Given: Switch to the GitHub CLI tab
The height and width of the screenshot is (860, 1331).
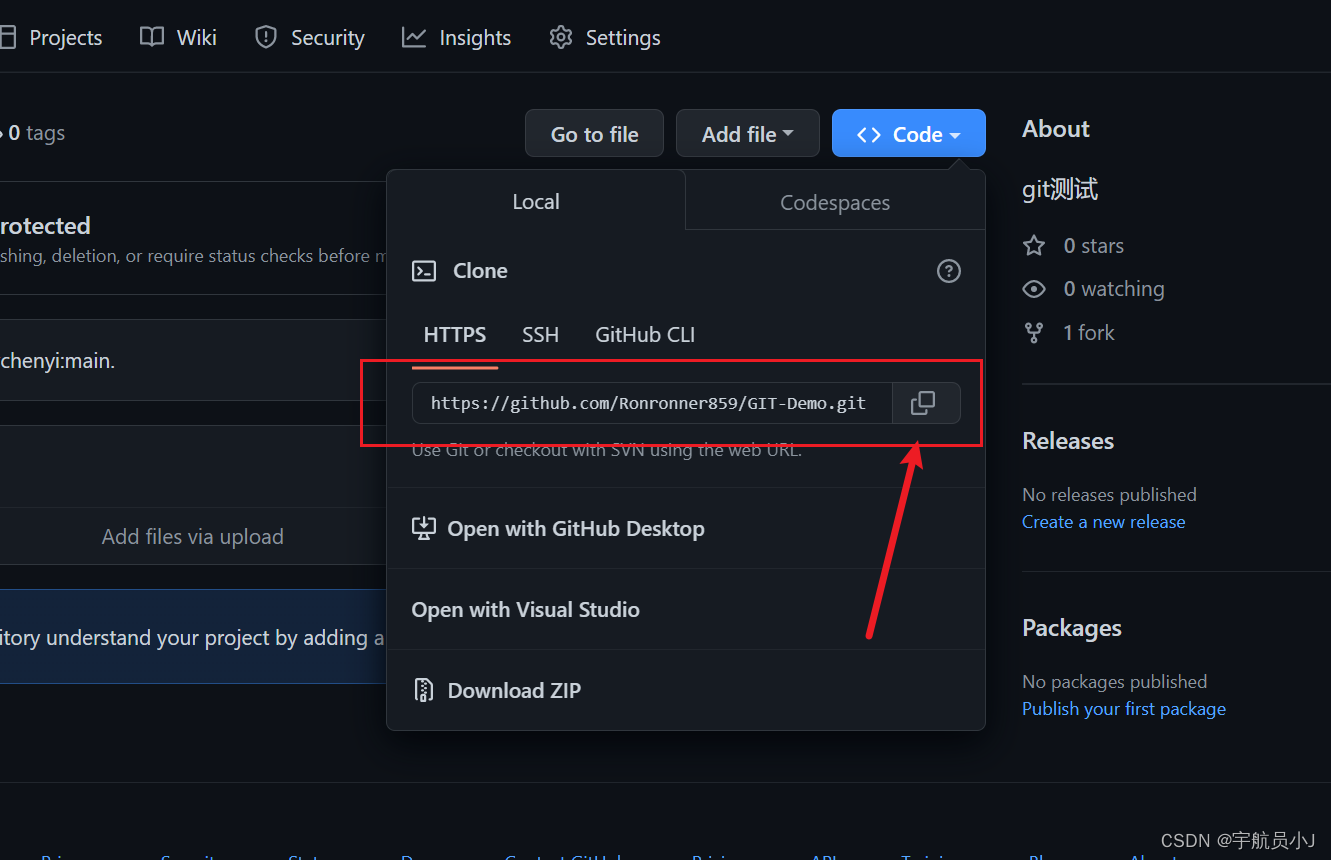Looking at the screenshot, I should [644, 334].
